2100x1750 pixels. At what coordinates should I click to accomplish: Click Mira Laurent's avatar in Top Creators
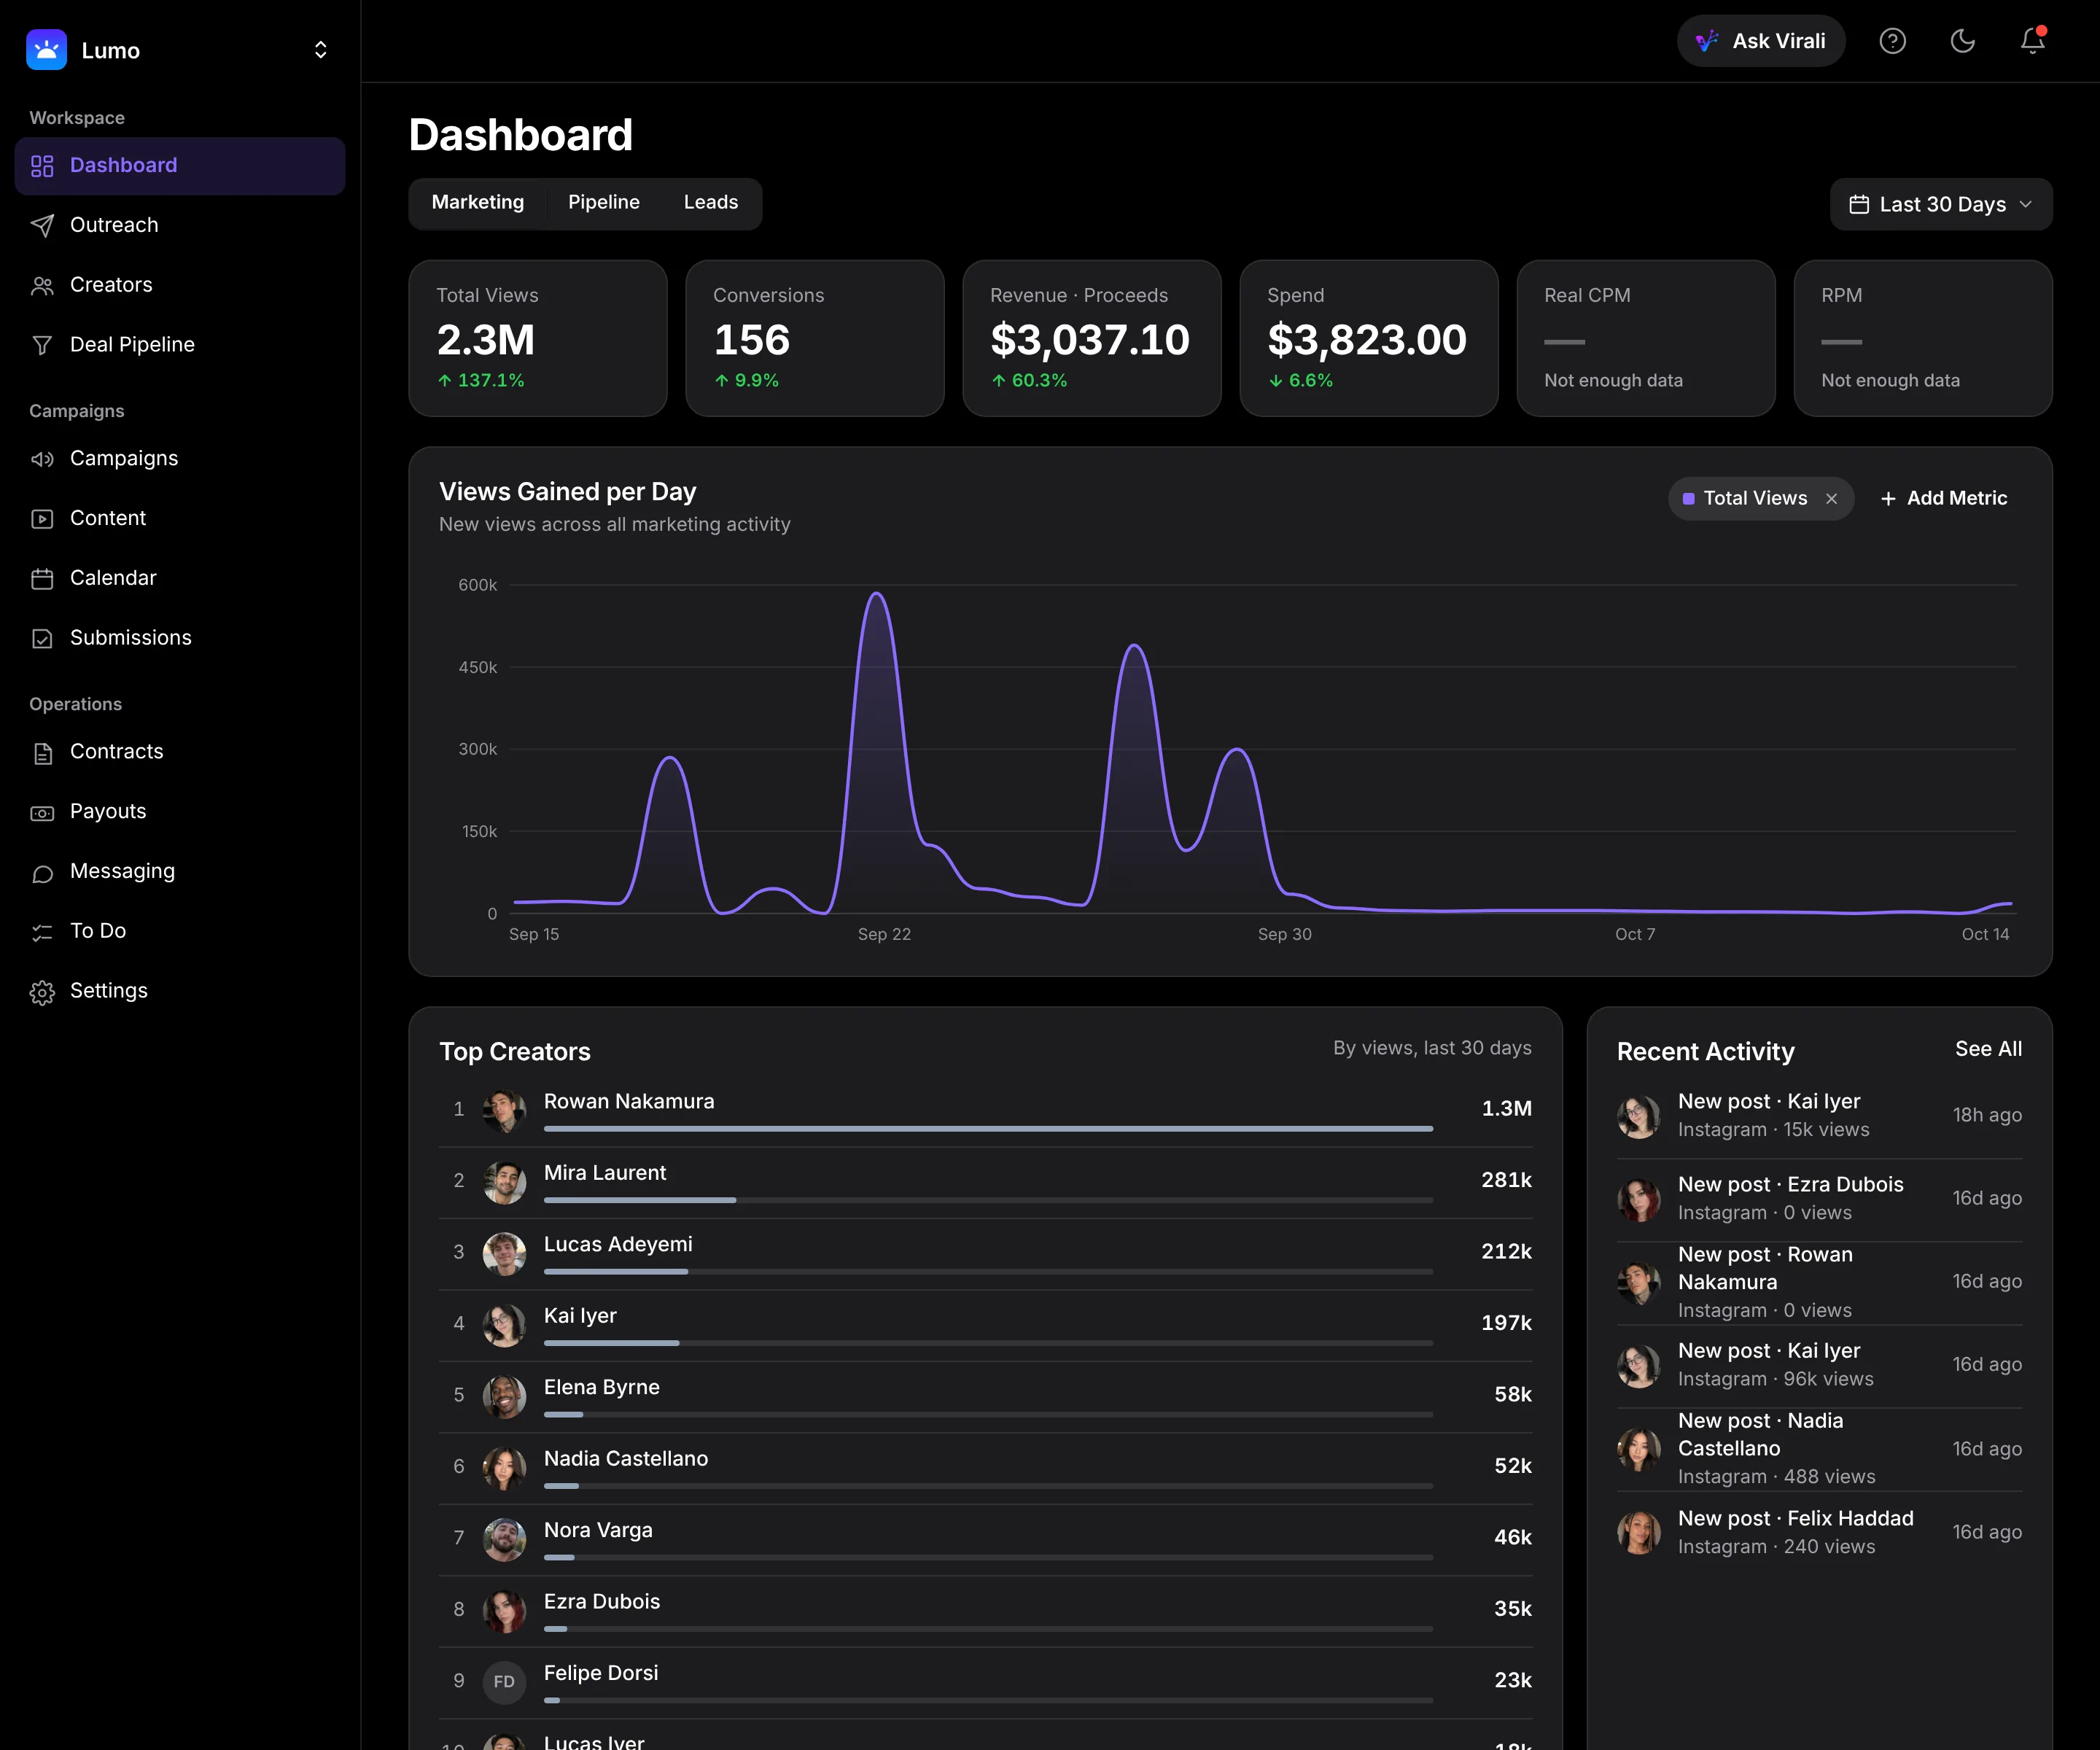[x=504, y=1182]
